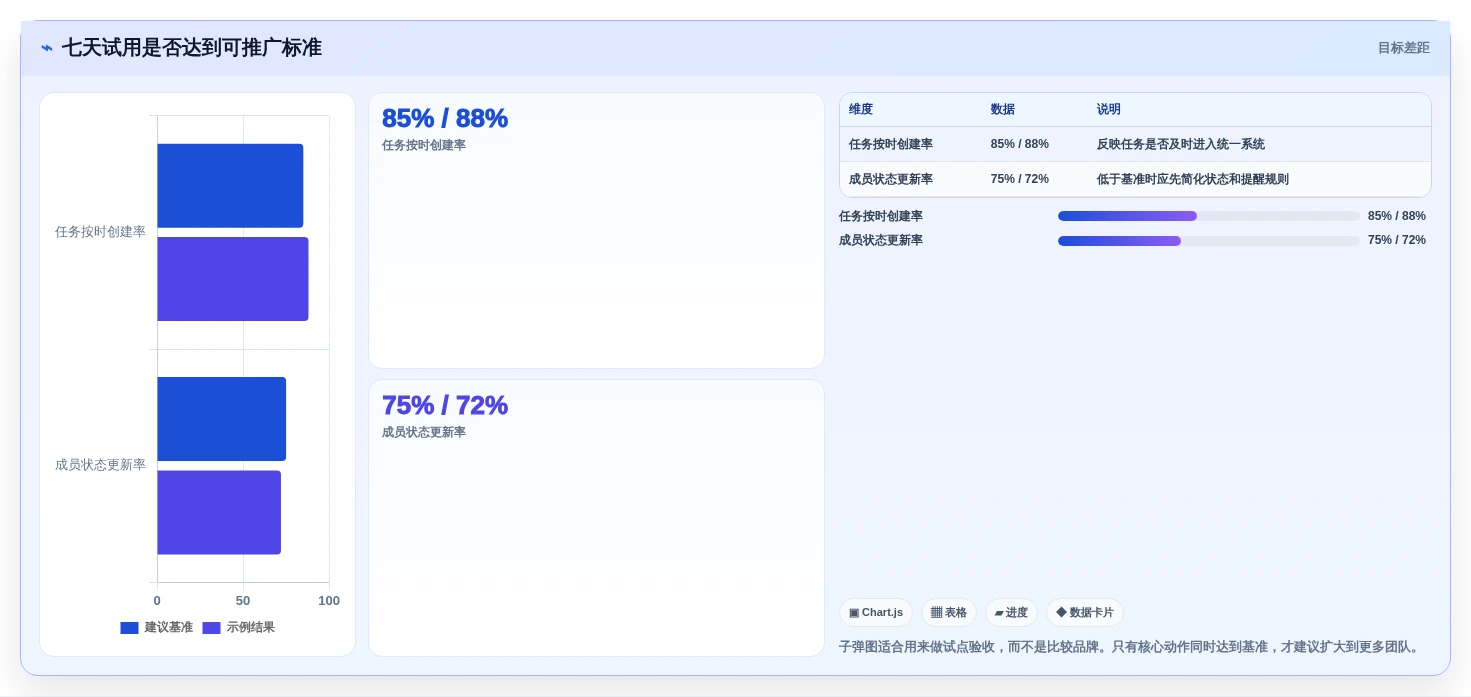Click 低于基准时应先简化状态和提醒规则 description cell
The height and width of the screenshot is (697, 1471).
click(x=1193, y=180)
